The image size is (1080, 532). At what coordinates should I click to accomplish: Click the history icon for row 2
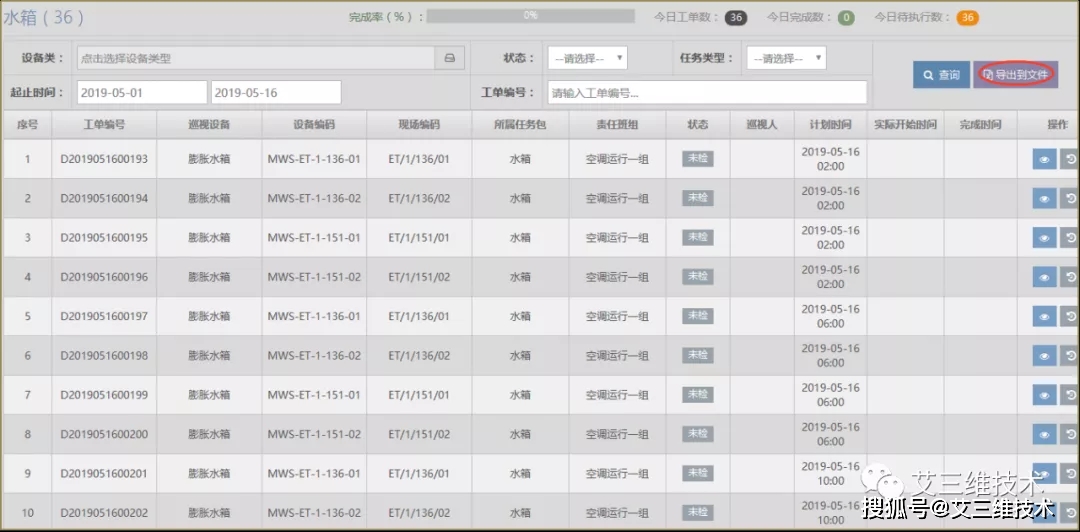(1070, 199)
